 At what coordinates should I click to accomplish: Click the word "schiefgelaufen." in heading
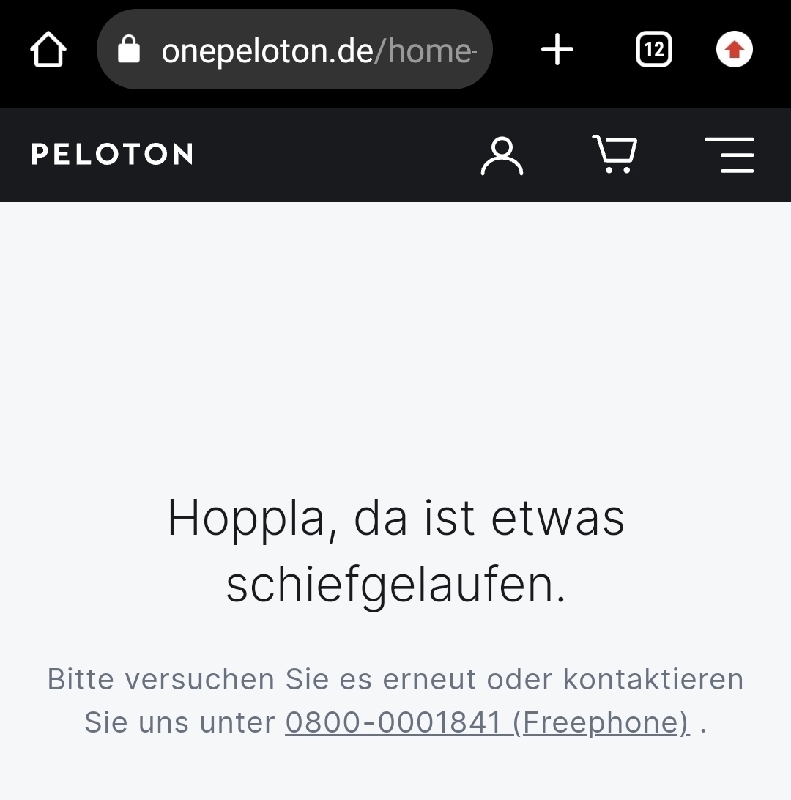tap(396, 585)
